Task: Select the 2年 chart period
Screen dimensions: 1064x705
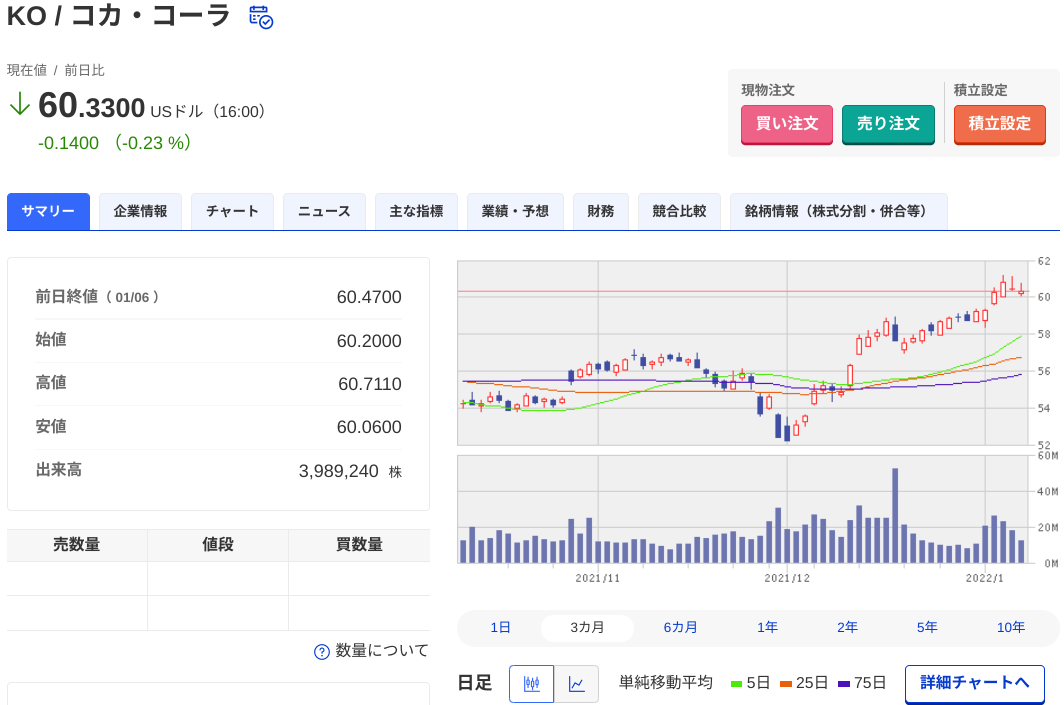Action: click(x=847, y=628)
